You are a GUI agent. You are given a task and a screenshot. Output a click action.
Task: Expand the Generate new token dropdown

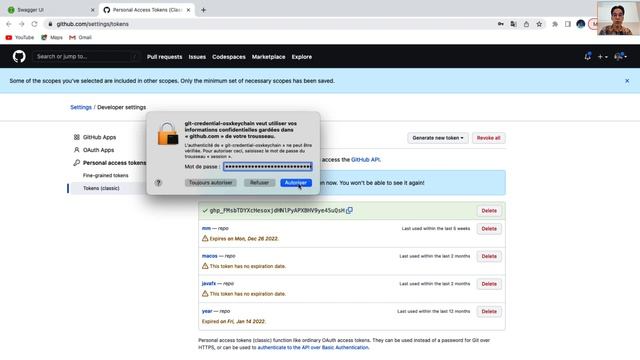[438, 138]
